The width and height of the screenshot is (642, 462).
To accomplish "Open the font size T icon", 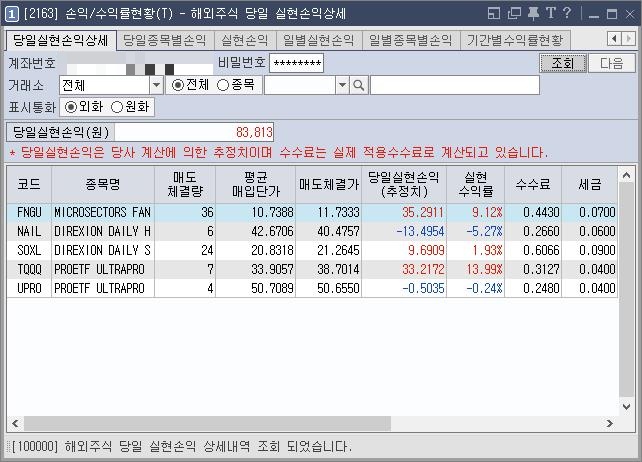I will [551, 14].
